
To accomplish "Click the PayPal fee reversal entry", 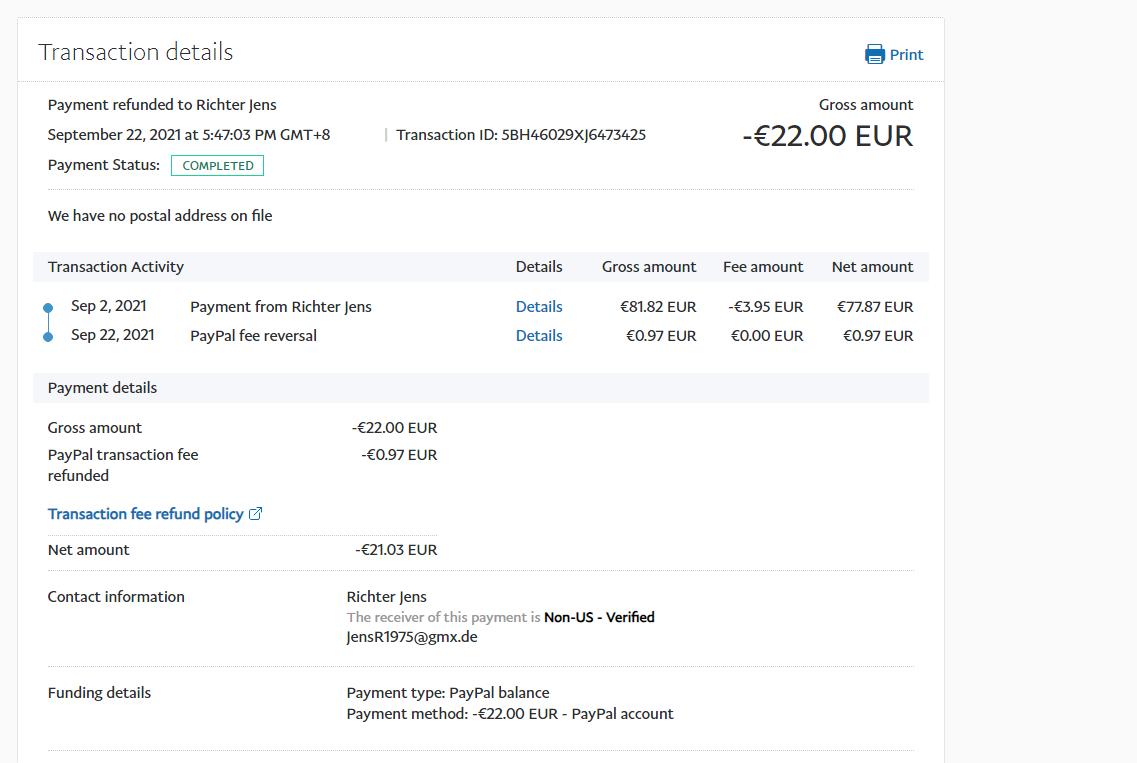I will coord(253,336).
